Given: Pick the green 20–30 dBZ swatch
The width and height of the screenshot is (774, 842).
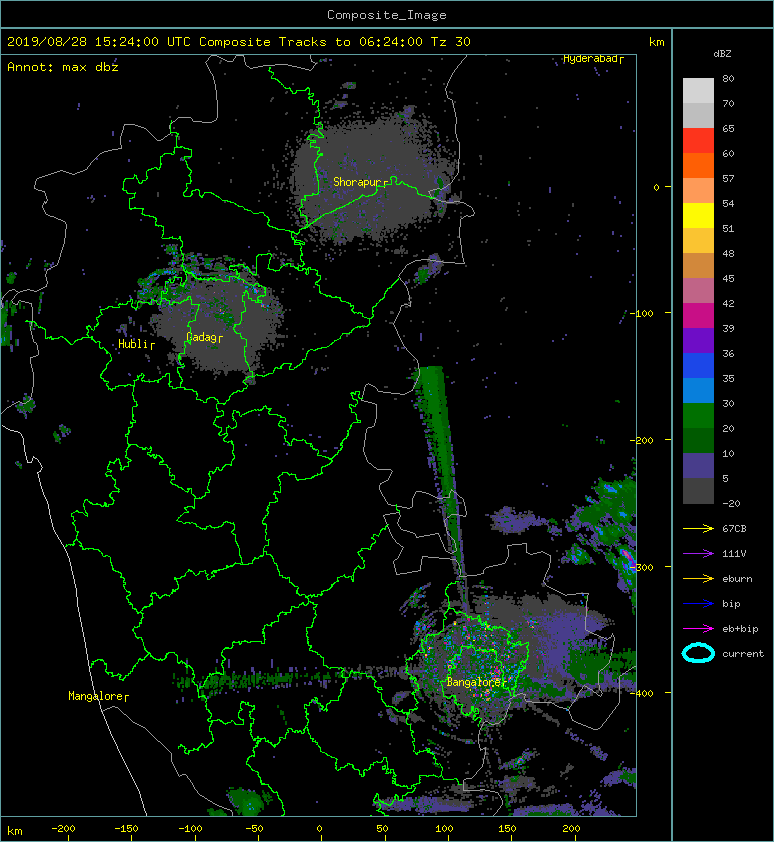Looking at the screenshot, I should [698, 415].
